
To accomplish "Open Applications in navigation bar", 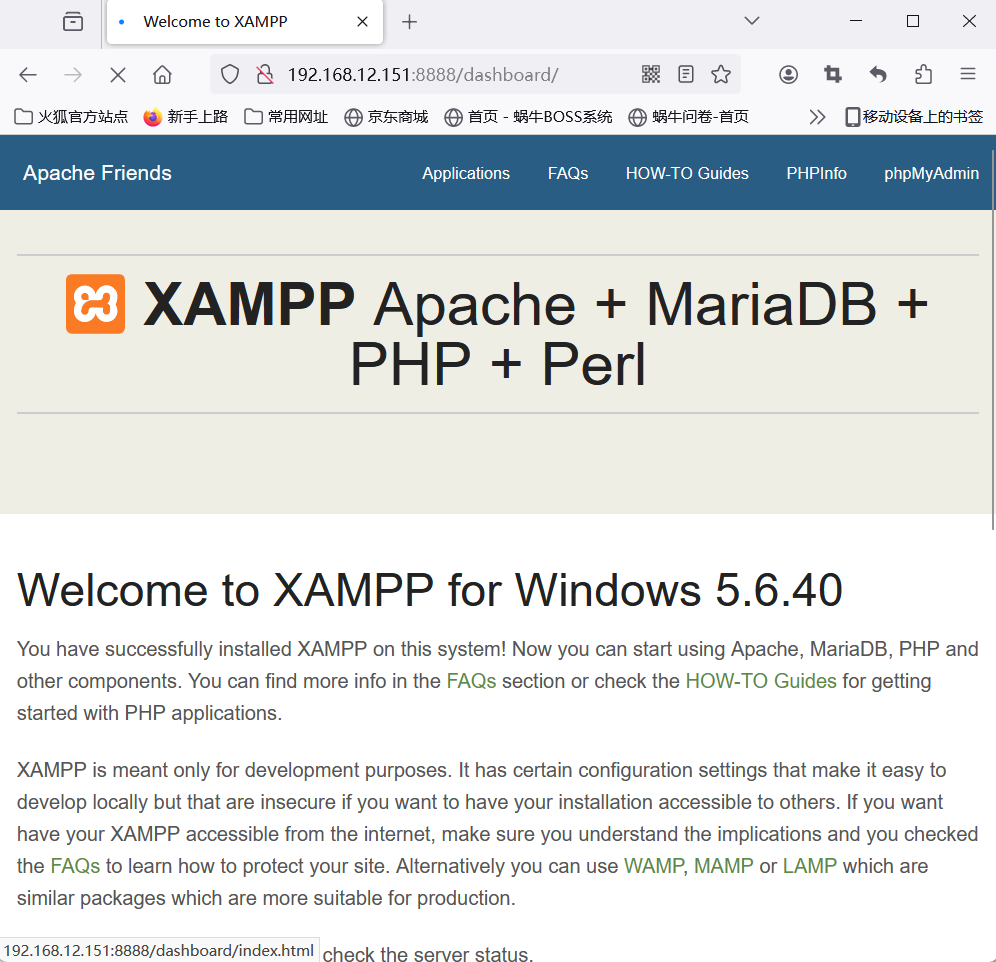I will tap(466, 173).
